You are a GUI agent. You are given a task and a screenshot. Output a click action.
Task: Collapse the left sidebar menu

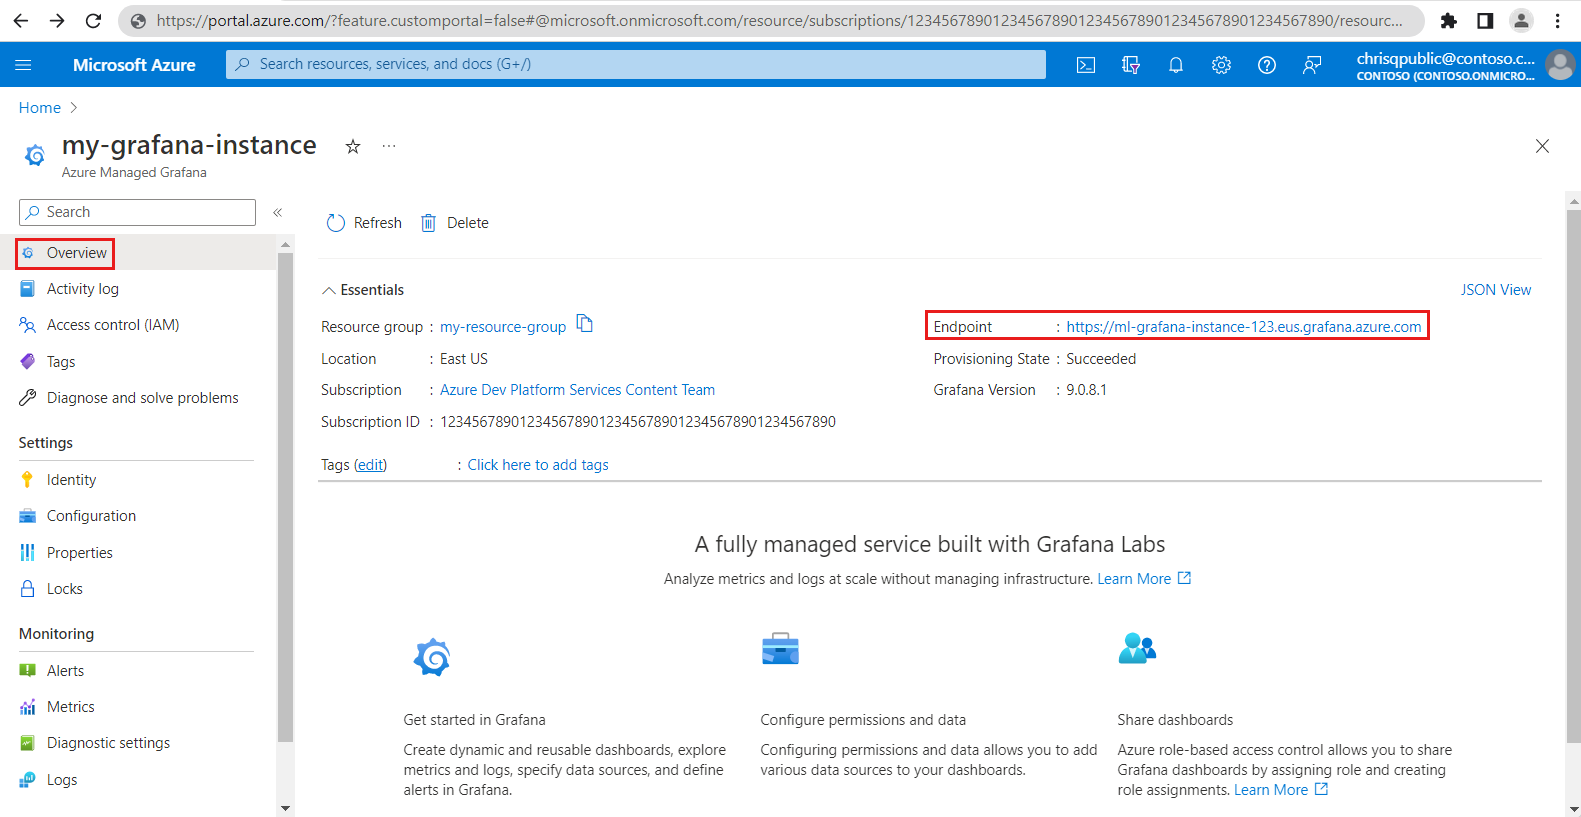(x=278, y=212)
